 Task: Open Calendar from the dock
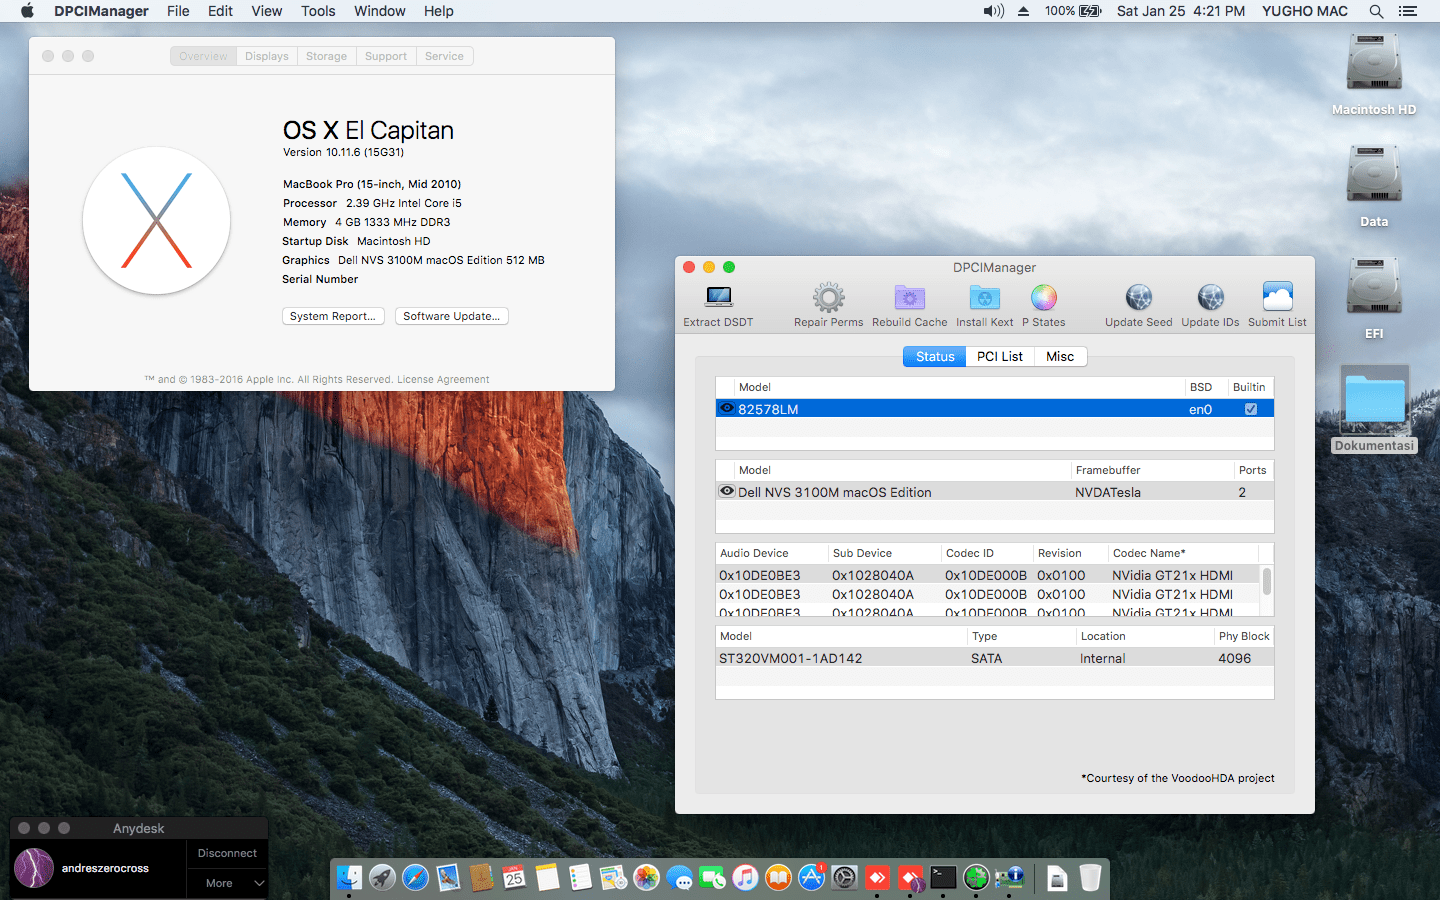(514, 877)
